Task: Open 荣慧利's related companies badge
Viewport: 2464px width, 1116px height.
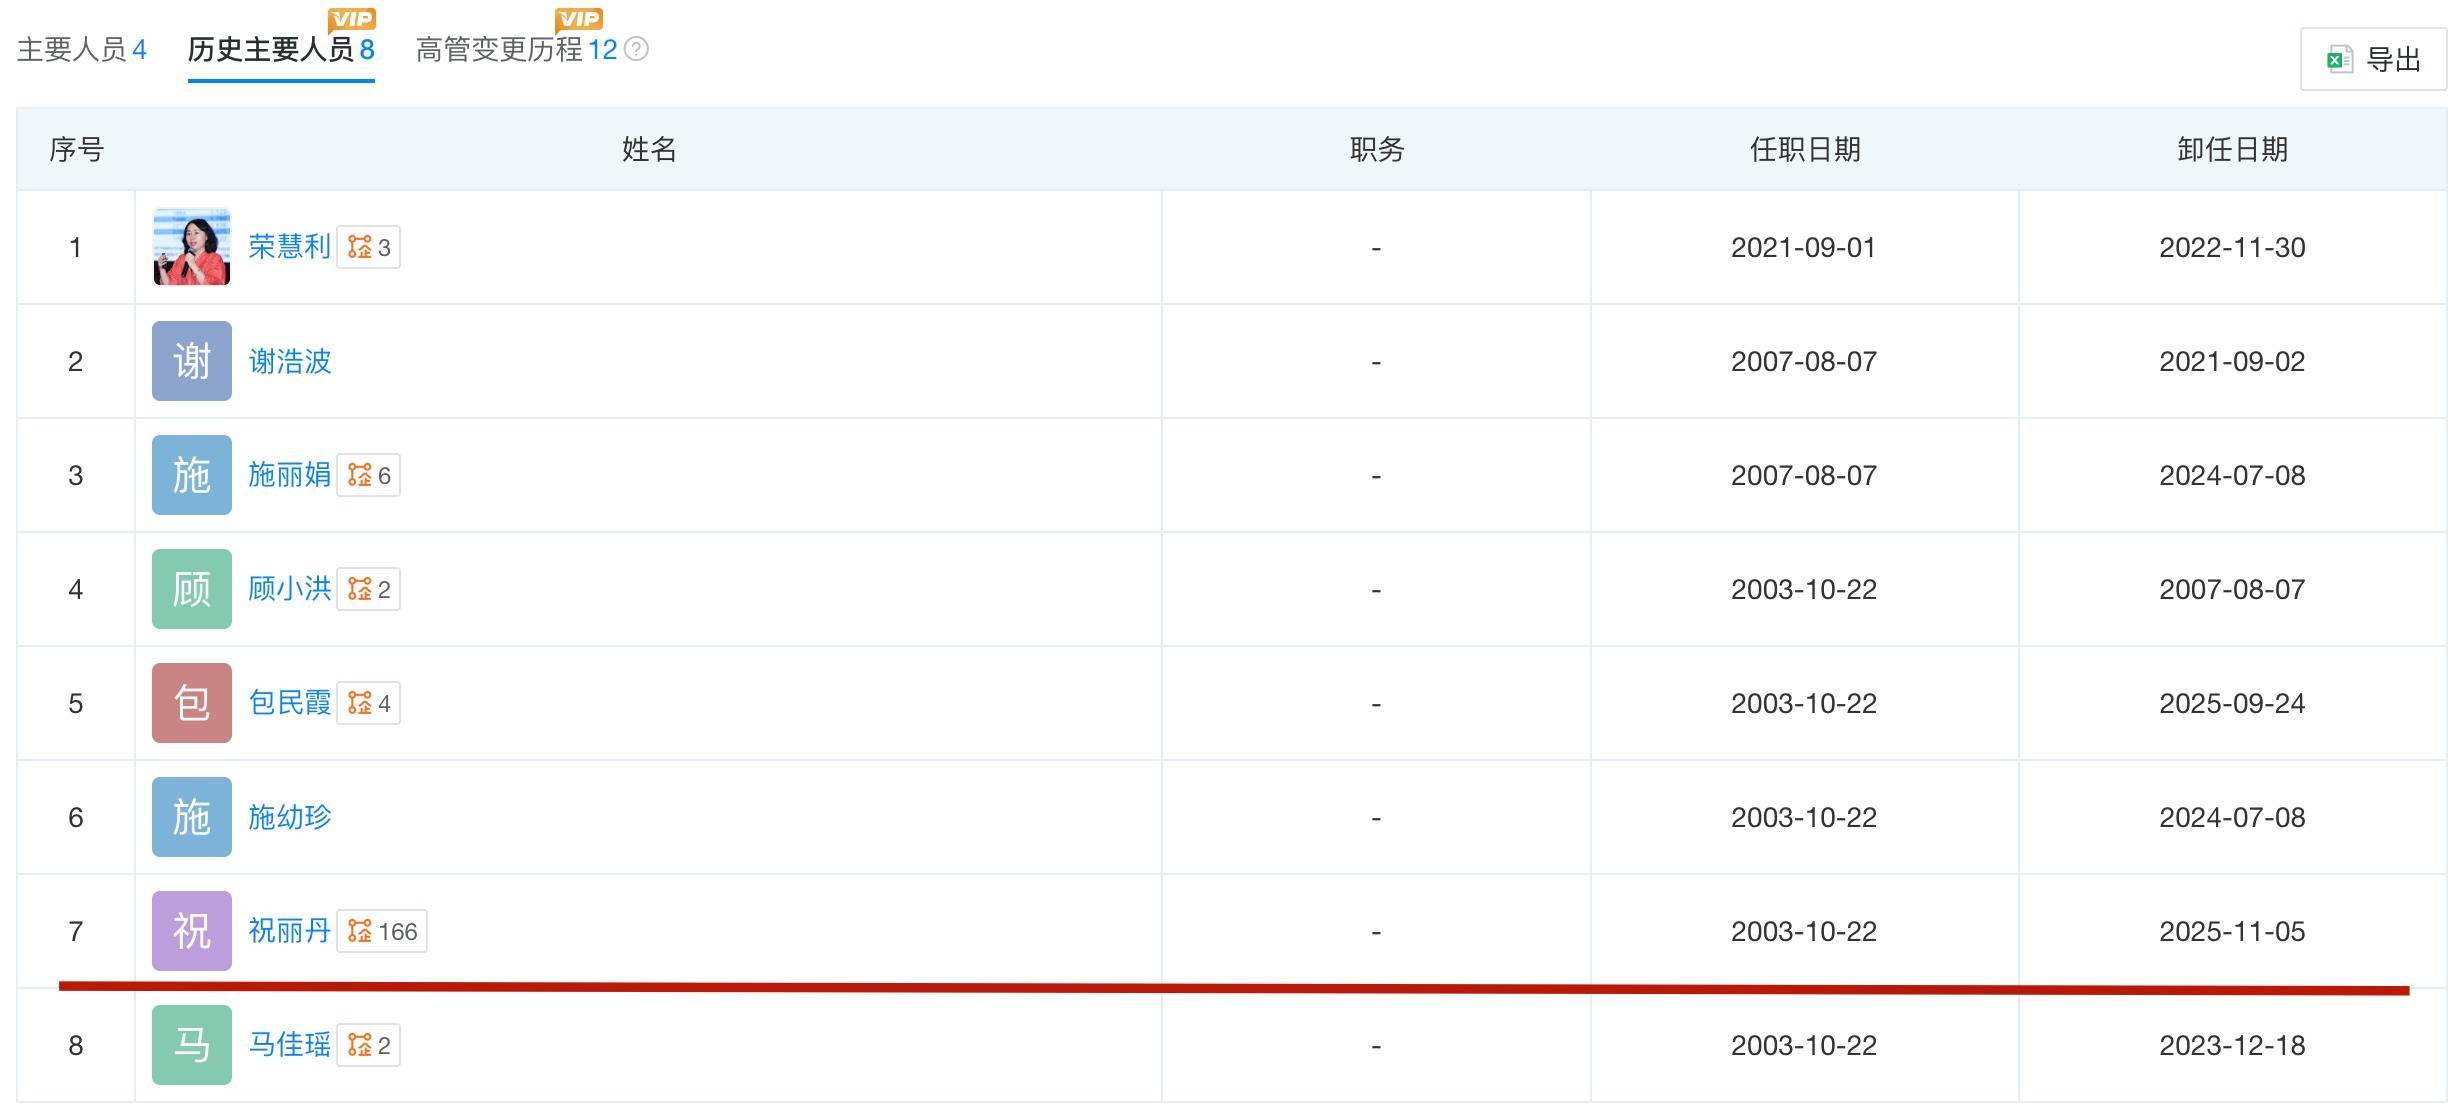Action: coord(368,247)
